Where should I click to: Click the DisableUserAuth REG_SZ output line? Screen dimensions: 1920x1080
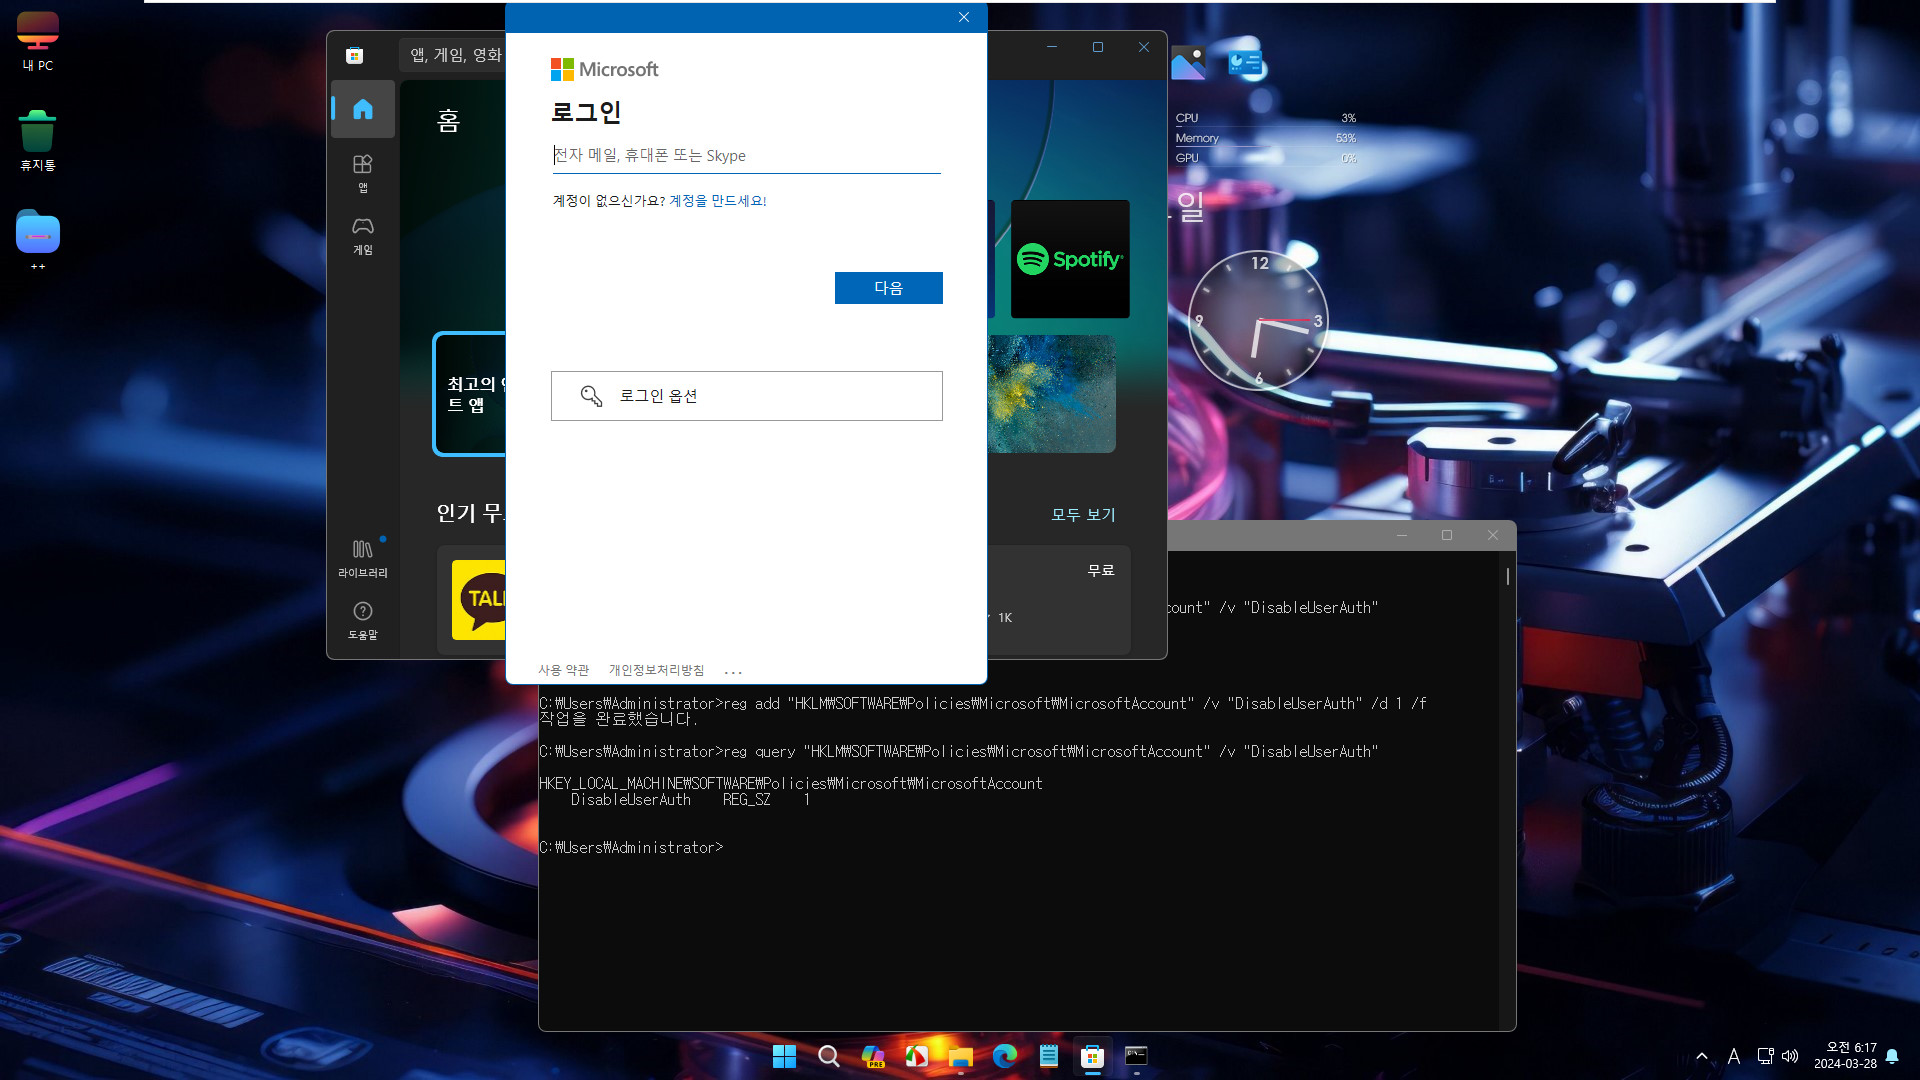tap(690, 800)
